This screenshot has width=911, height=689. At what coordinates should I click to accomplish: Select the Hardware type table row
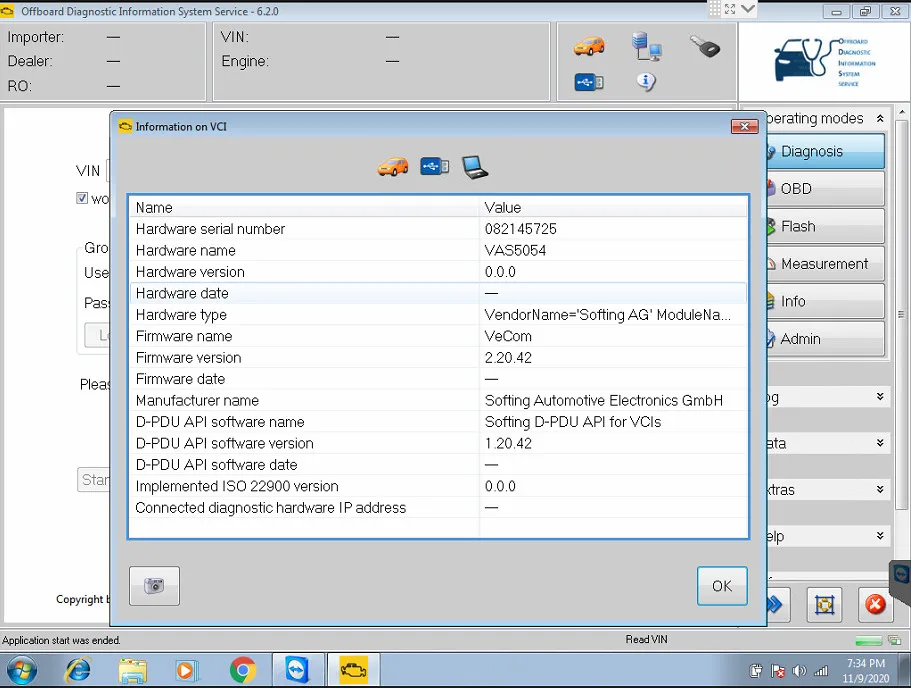point(439,315)
